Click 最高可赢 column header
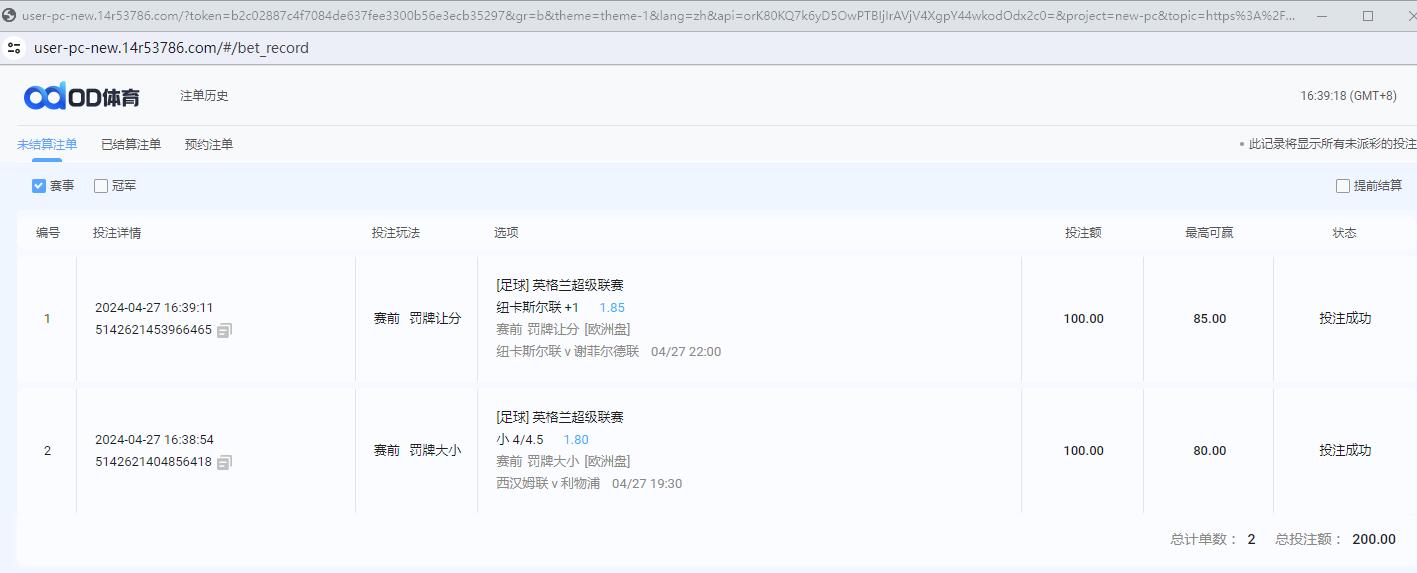 pyautogui.click(x=1209, y=233)
